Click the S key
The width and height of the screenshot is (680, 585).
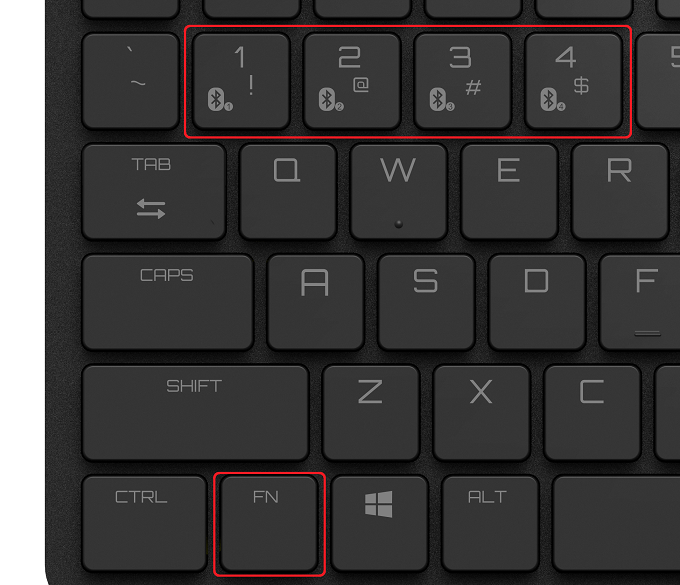(426, 302)
